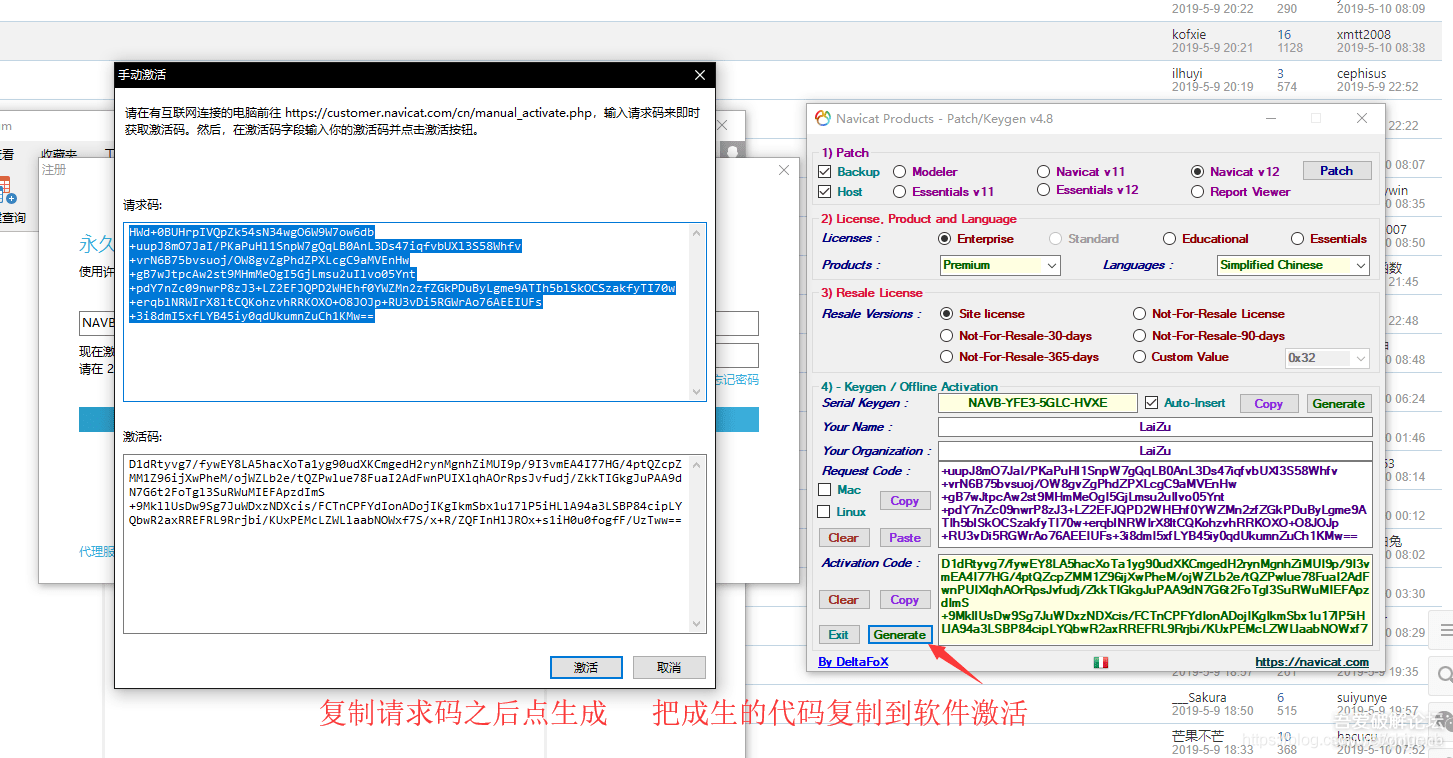Enable the Linux checkbox
Image resolution: width=1453 pixels, height=758 pixels.
tap(825, 512)
